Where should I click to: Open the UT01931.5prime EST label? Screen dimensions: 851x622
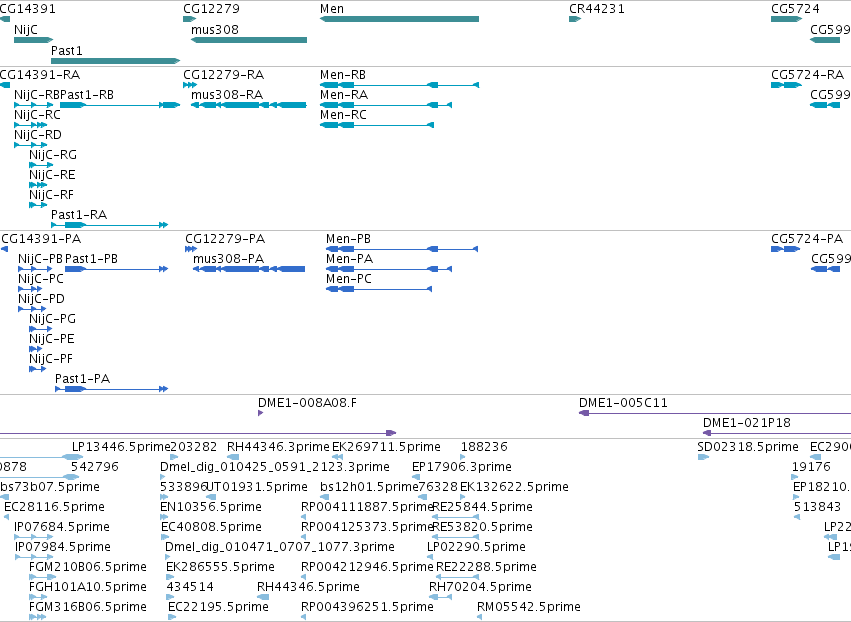257,487
